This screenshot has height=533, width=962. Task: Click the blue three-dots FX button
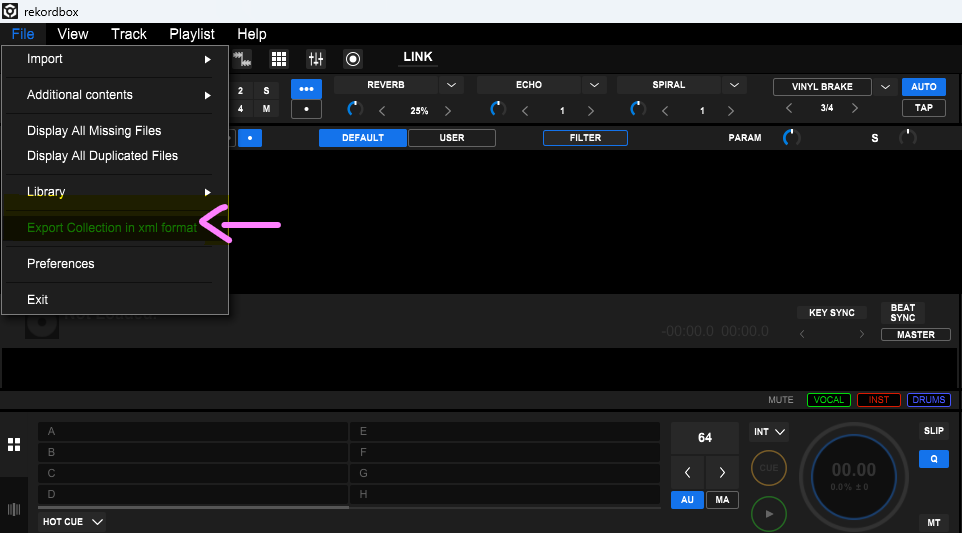[x=306, y=89]
